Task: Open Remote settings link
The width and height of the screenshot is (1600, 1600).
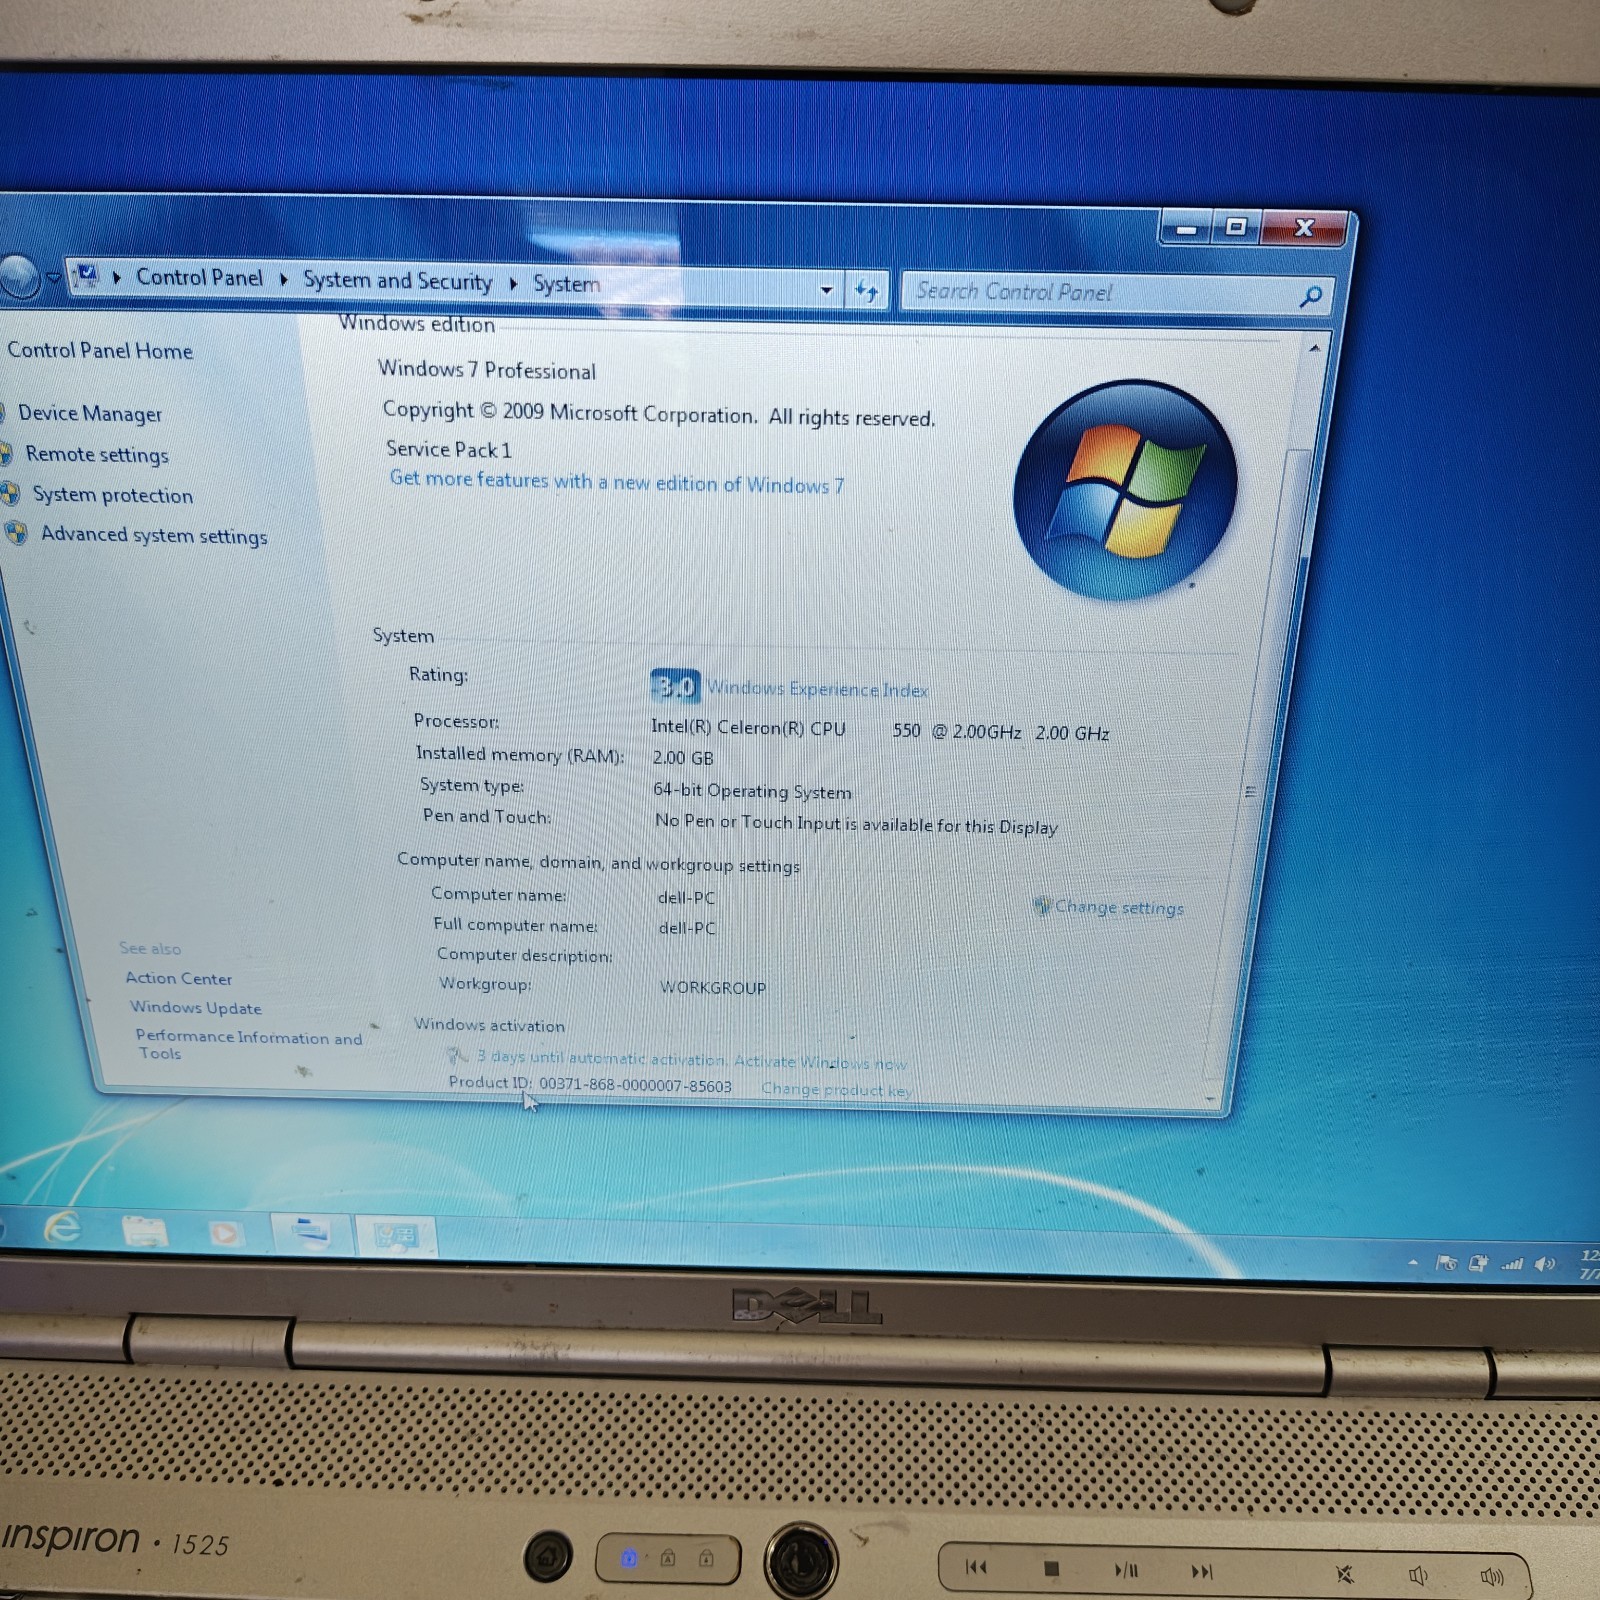Action: pos(97,454)
